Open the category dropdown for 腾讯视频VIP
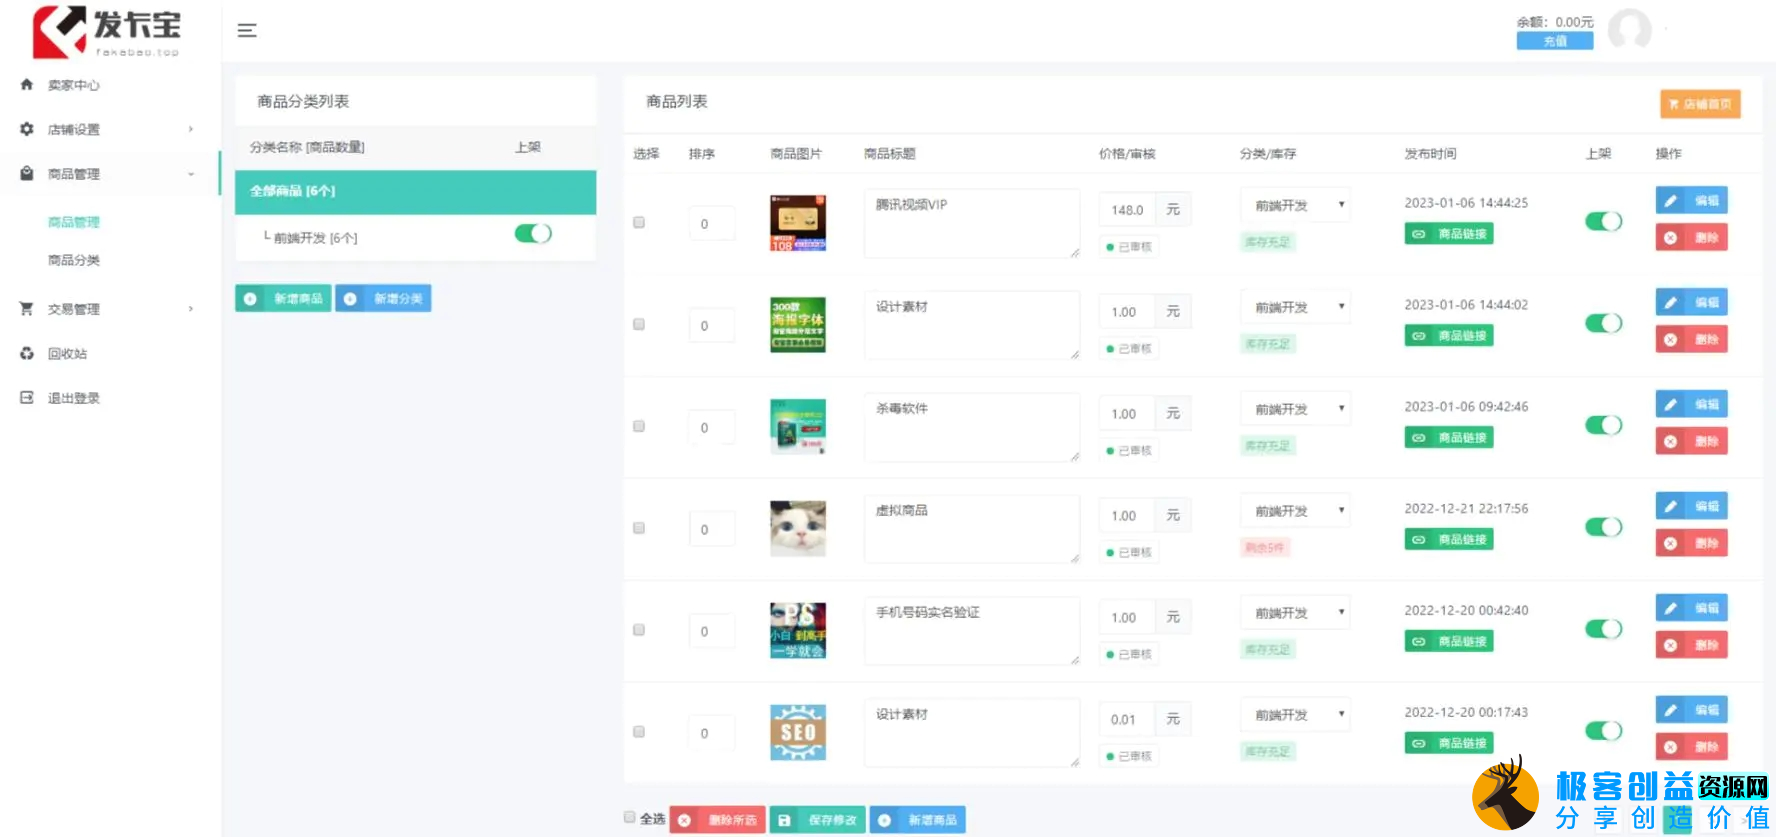The height and width of the screenshot is (837, 1776). 1296,205
